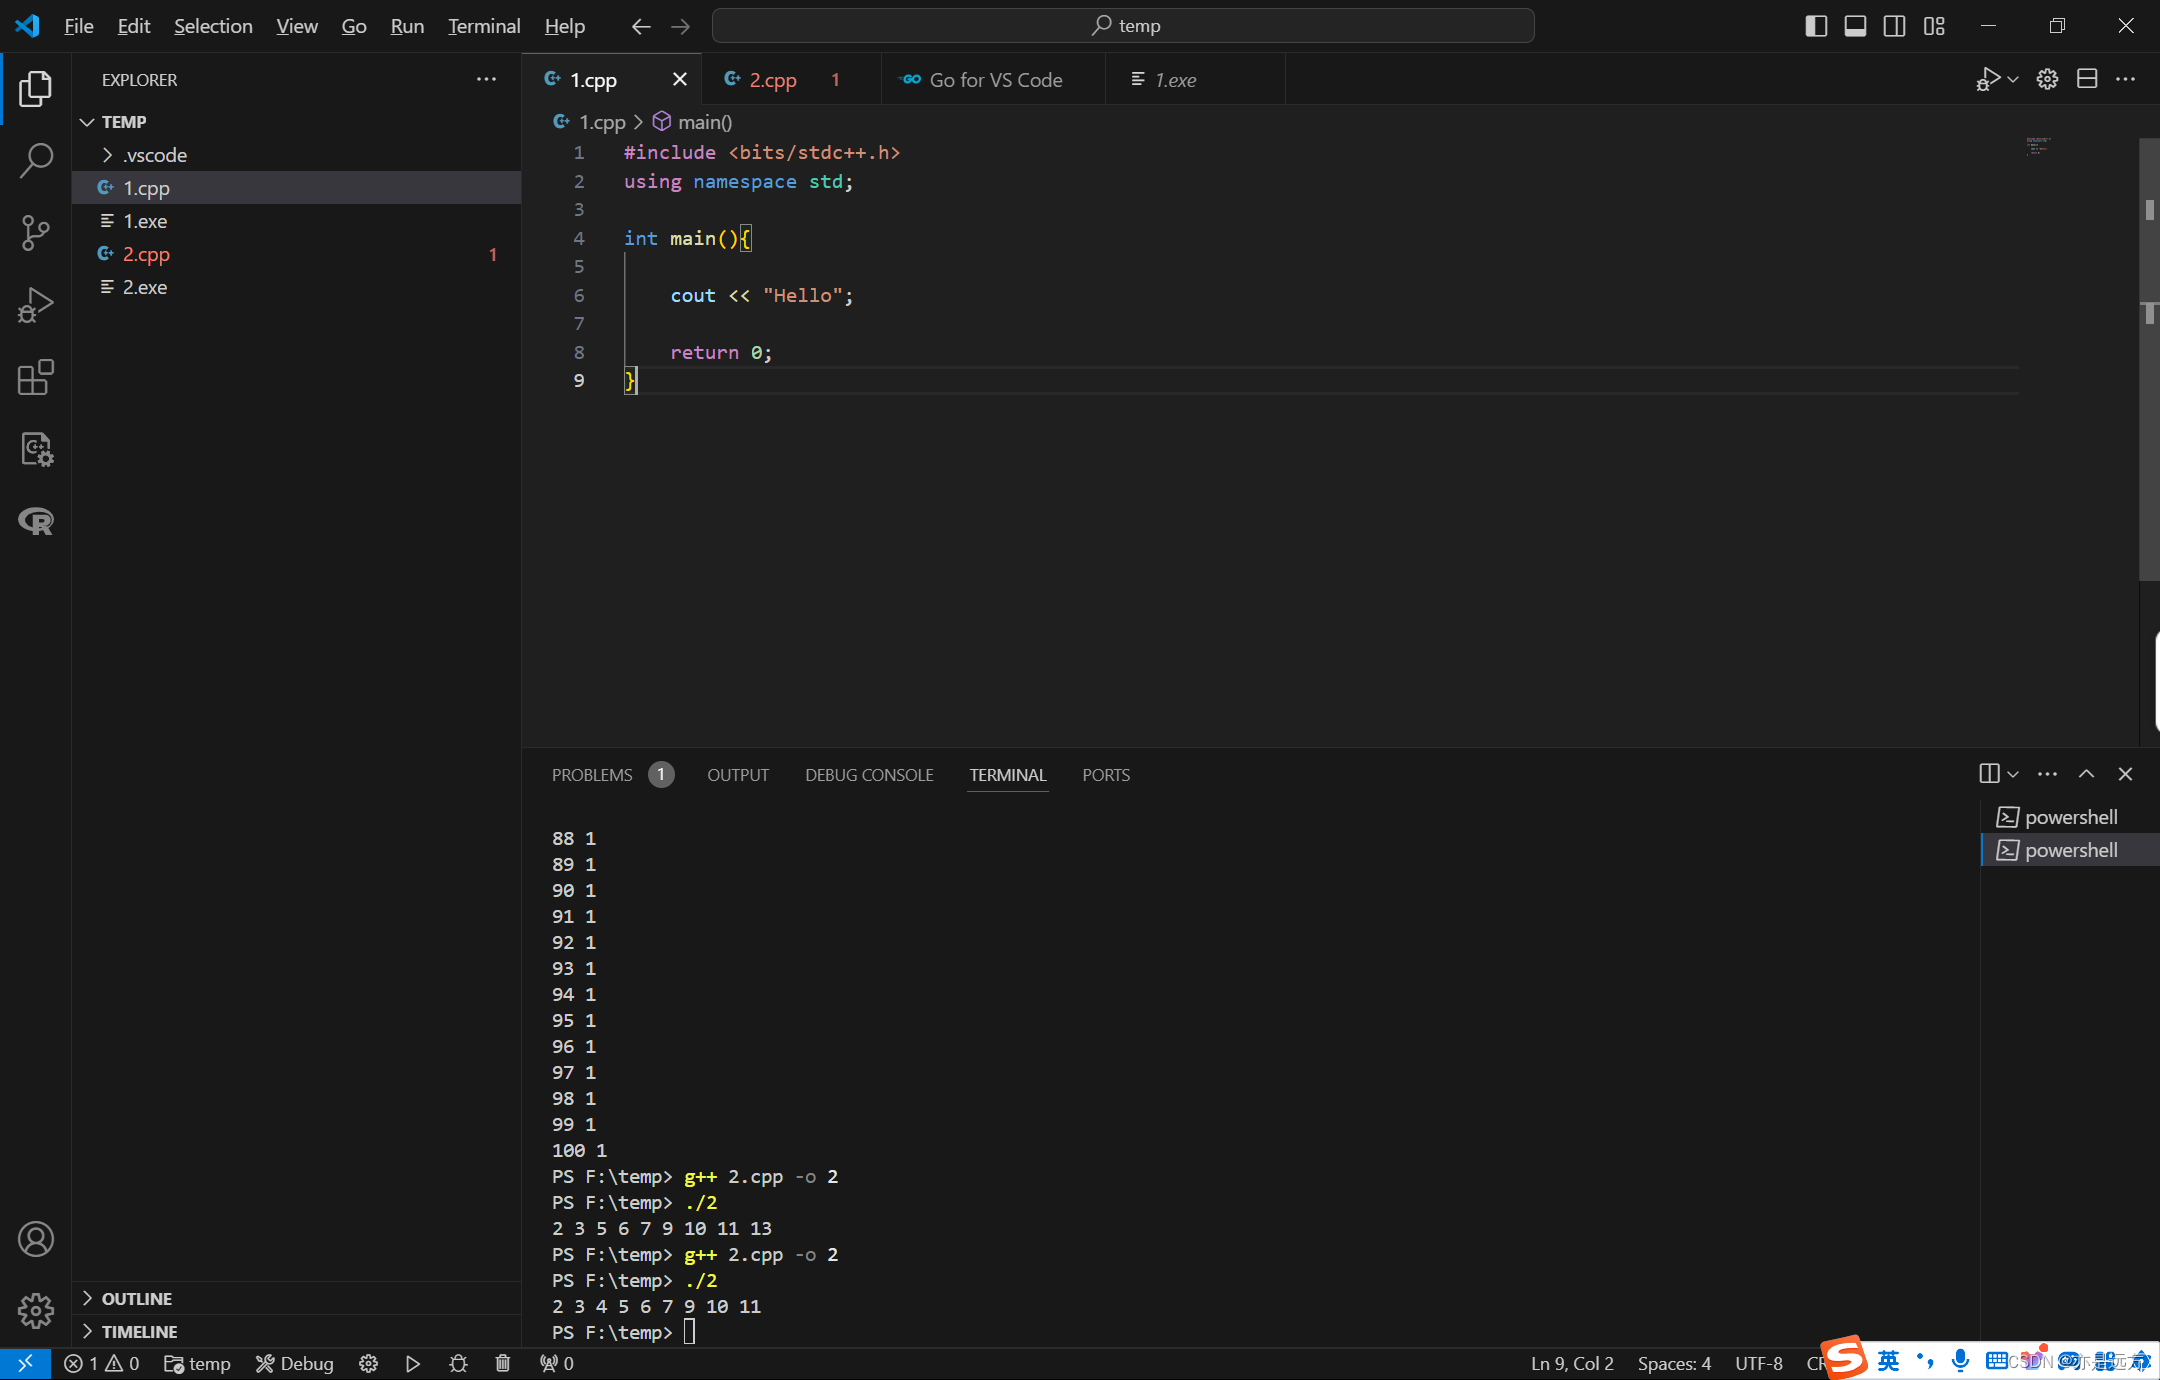Open the Extensions view
Image resolution: width=2160 pixels, height=1380 pixels.
pyautogui.click(x=36, y=377)
